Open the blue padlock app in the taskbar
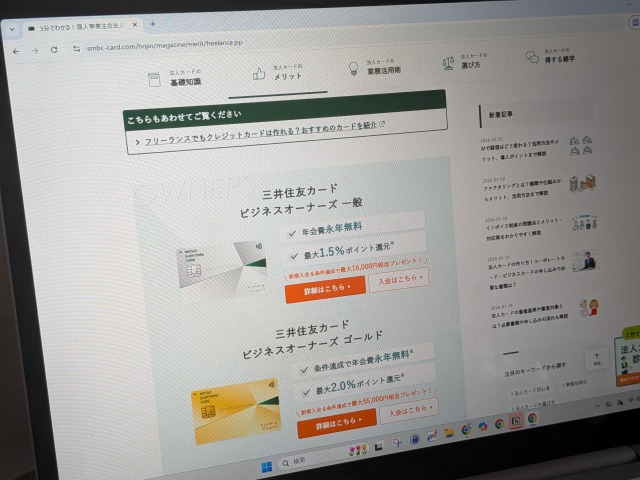This screenshot has height=480, width=640. [415, 439]
